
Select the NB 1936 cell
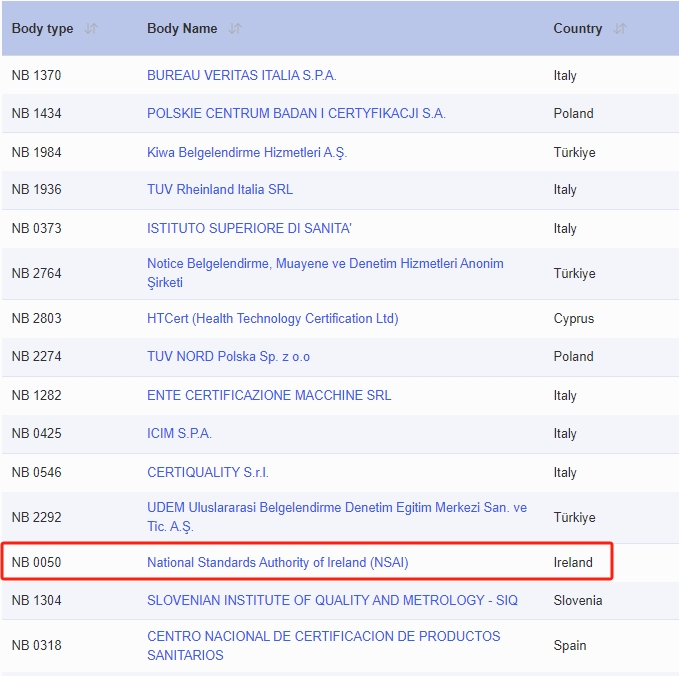(36, 190)
